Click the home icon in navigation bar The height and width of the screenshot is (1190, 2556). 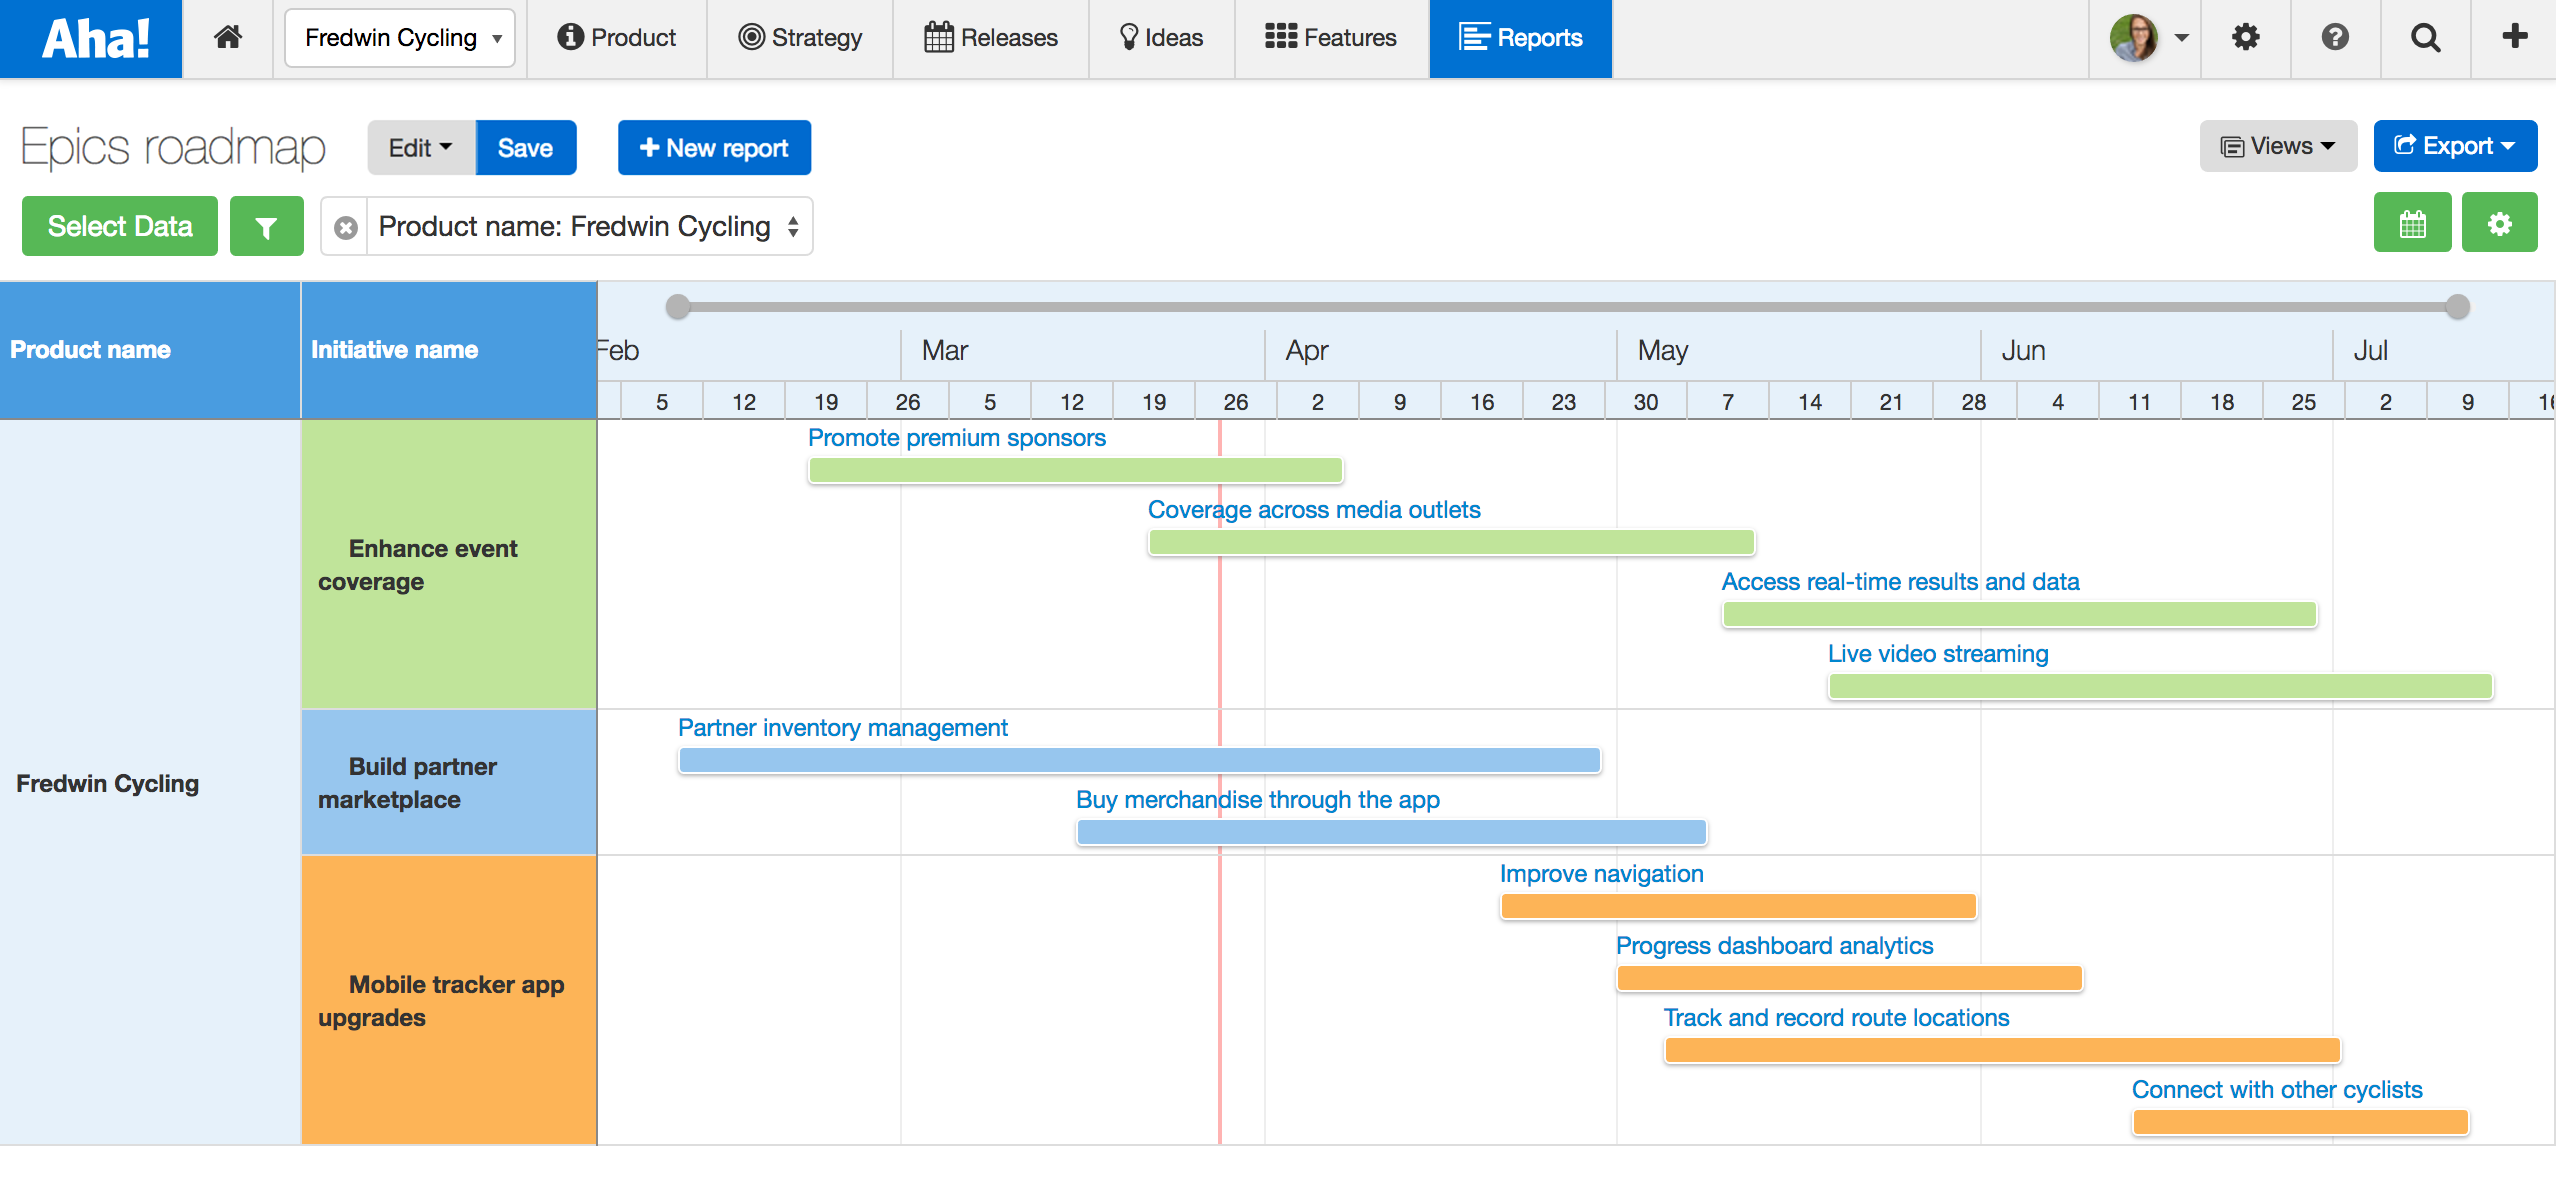coord(228,38)
